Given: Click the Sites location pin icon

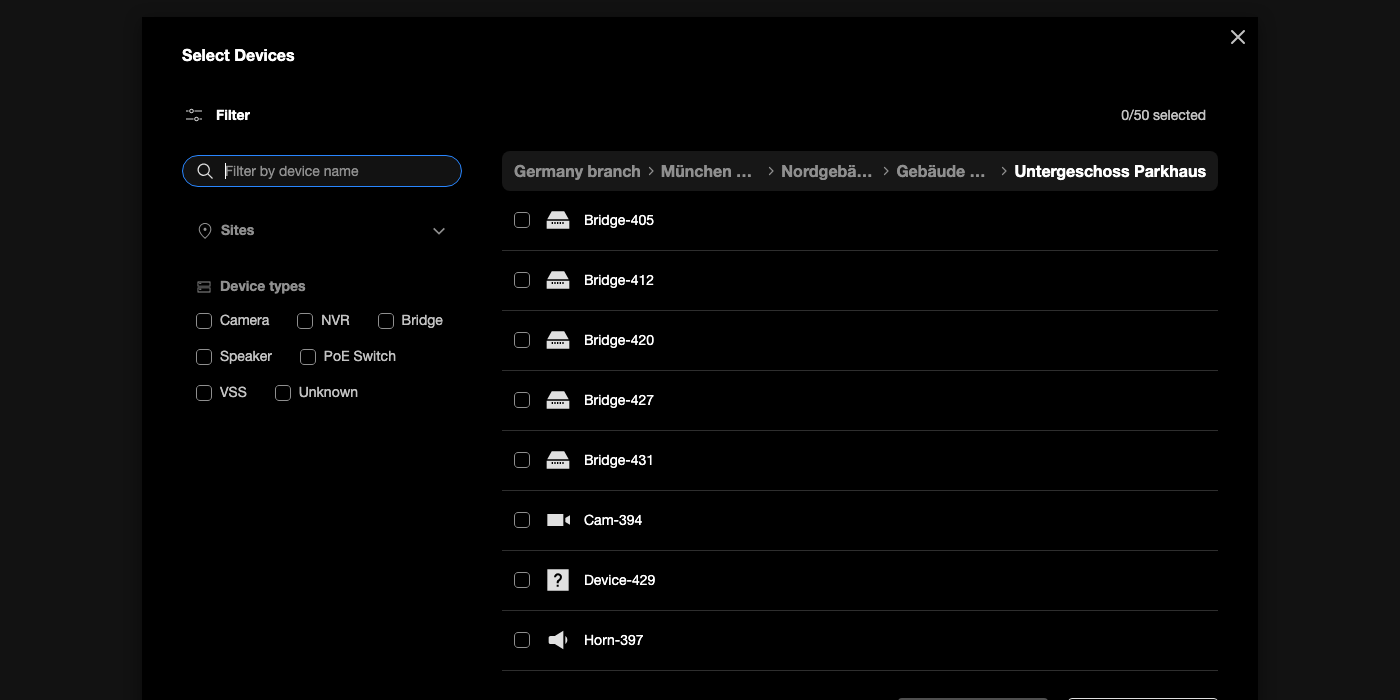Looking at the screenshot, I should (205, 230).
